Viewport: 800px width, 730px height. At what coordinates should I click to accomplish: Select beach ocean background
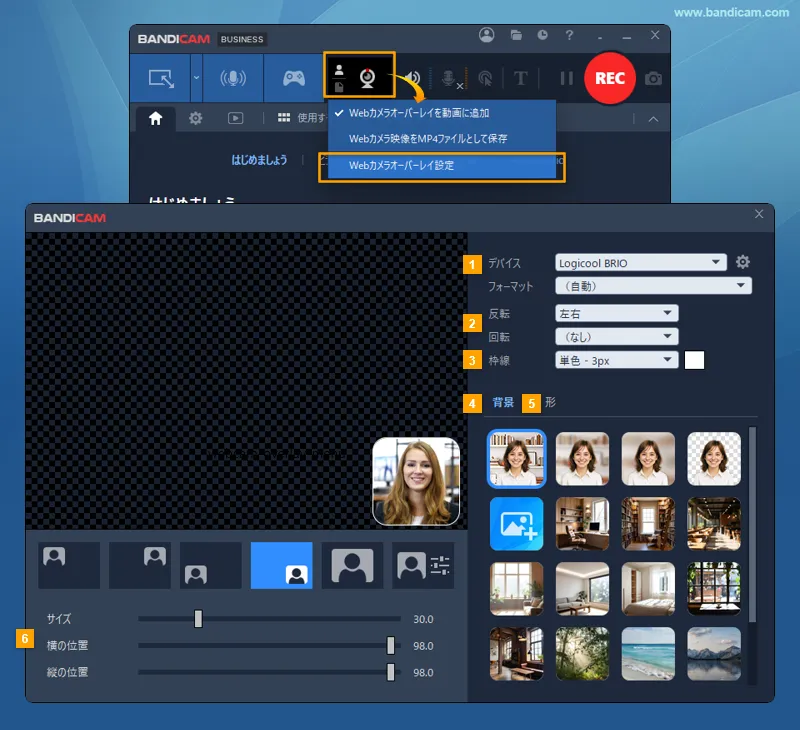pyautogui.click(x=648, y=654)
